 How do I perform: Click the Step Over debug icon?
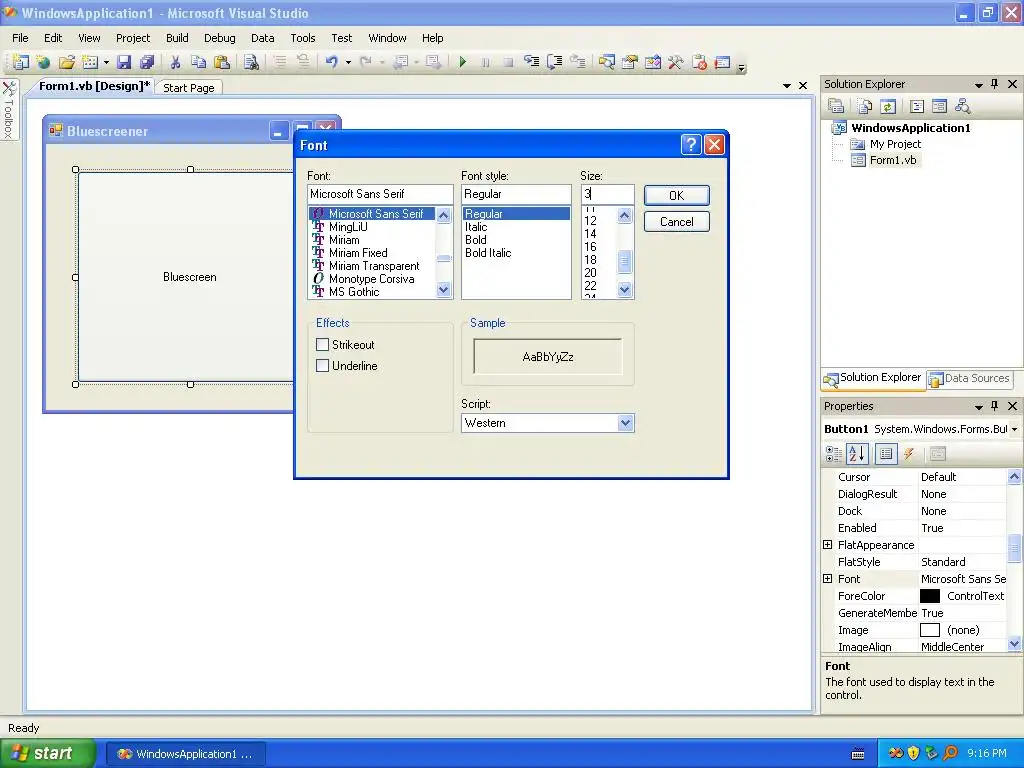[554, 62]
